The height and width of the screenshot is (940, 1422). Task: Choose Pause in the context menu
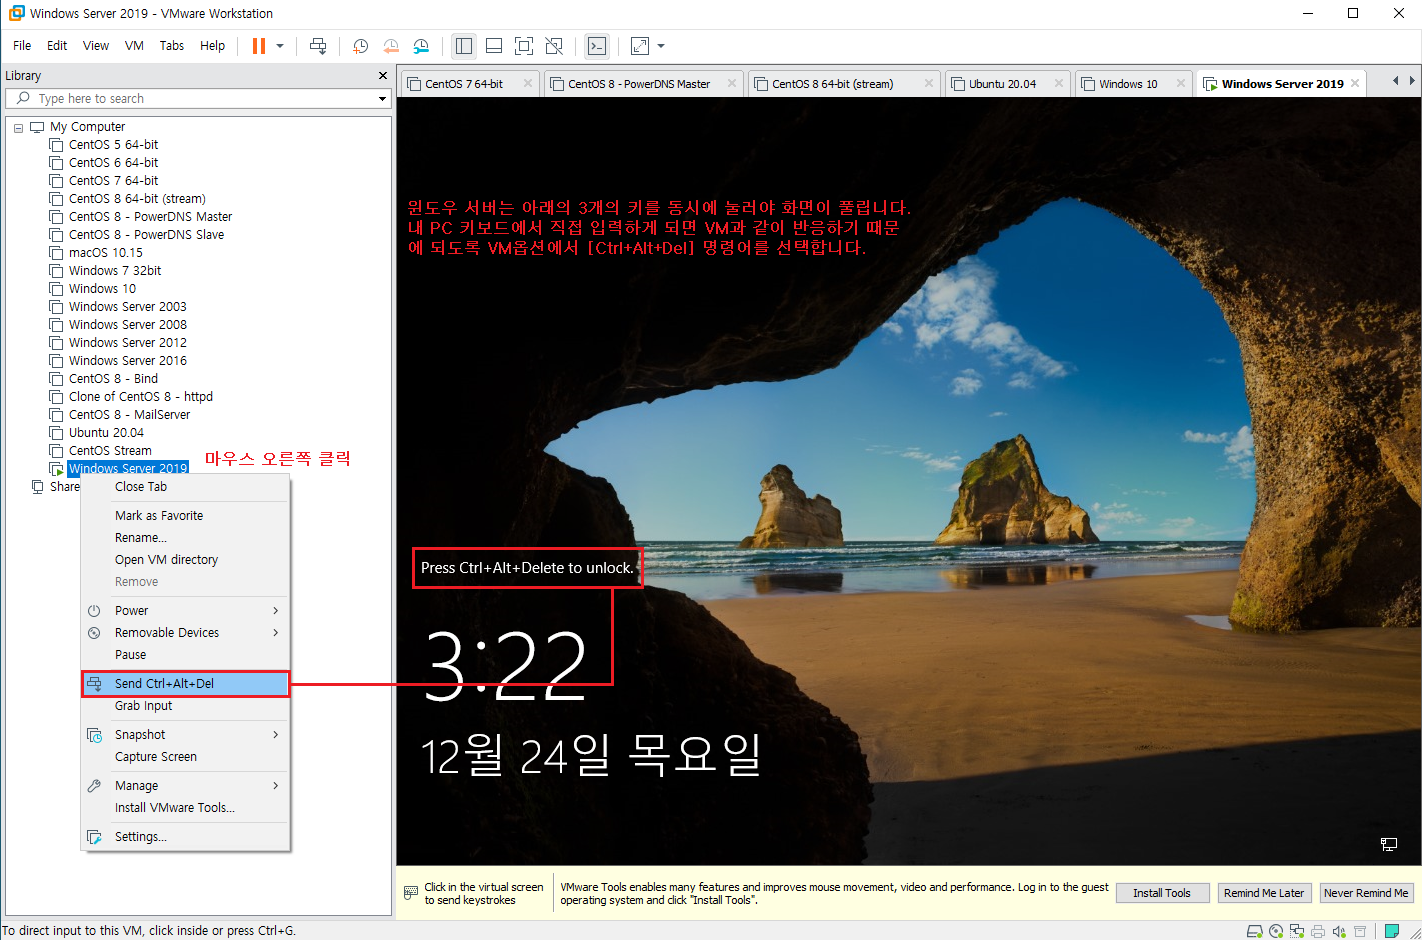(x=186, y=655)
